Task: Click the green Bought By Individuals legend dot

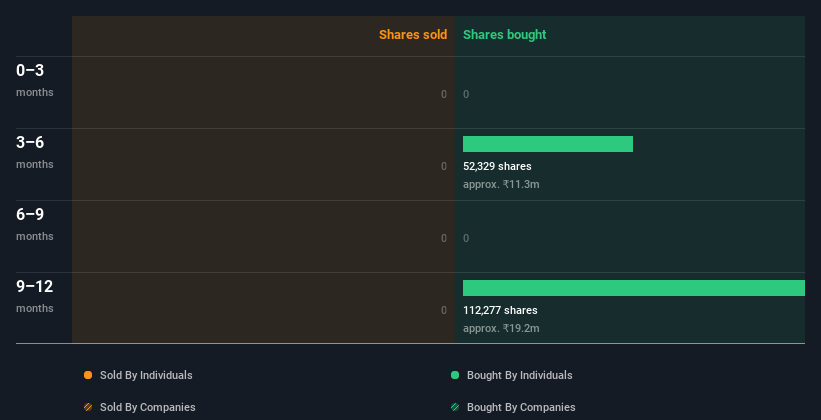Action: coord(454,375)
